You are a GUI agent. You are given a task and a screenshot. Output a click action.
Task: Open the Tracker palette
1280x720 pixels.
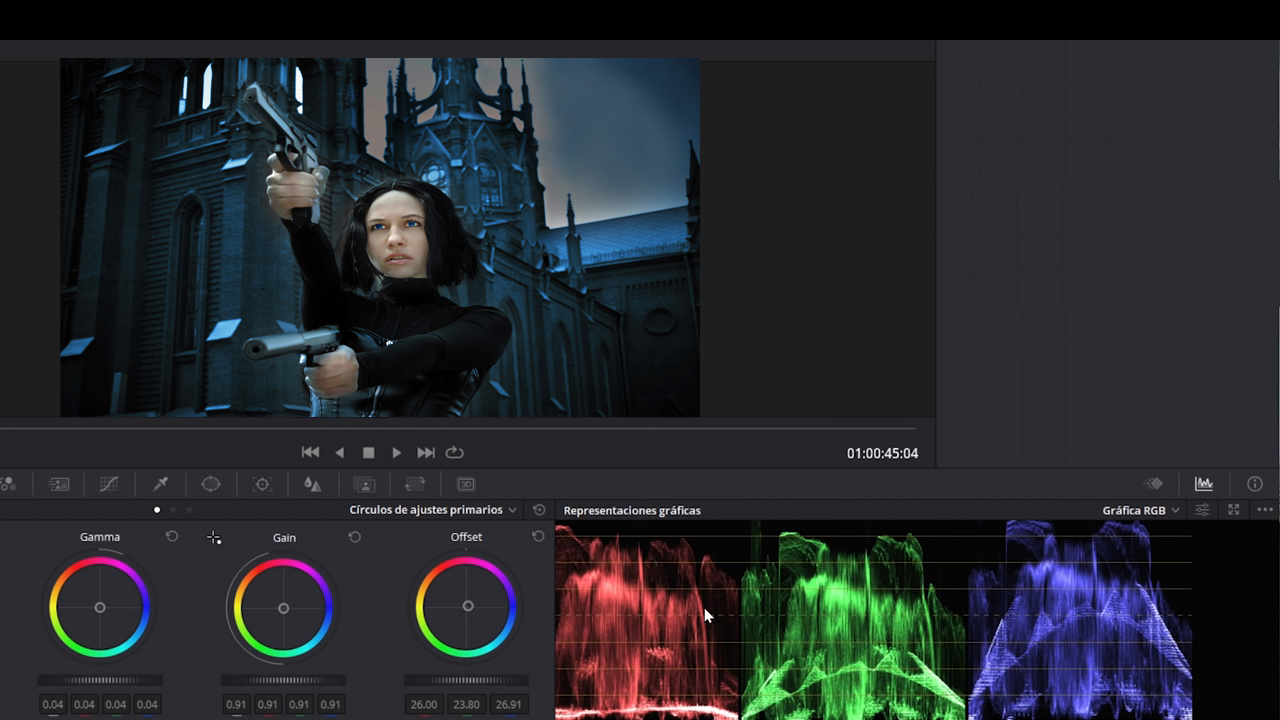pyautogui.click(x=262, y=484)
